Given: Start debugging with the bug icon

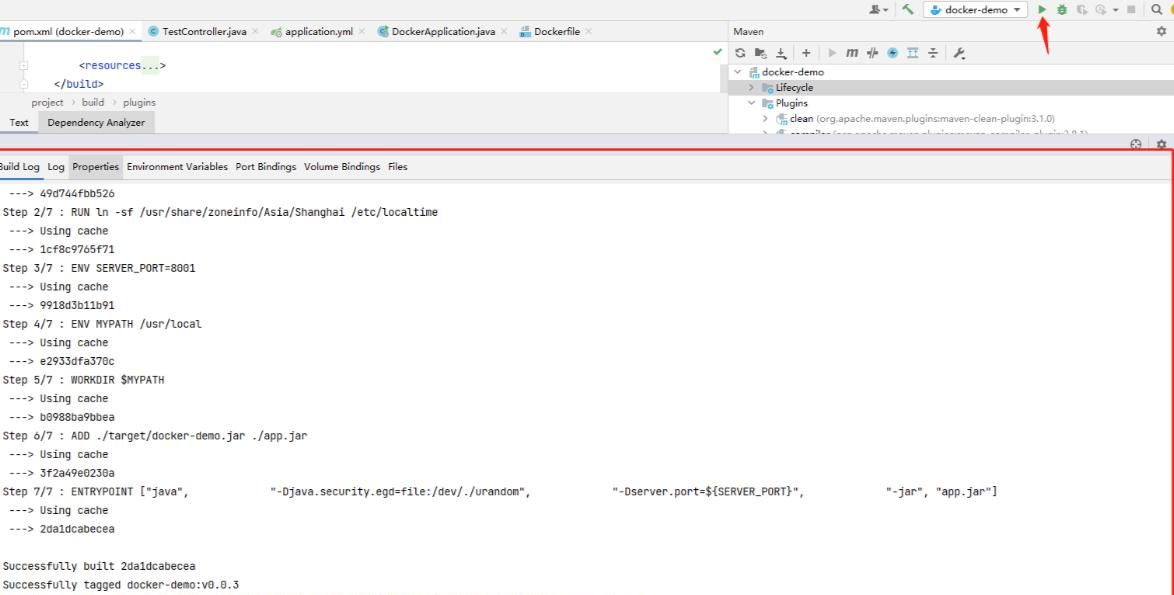Looking at the screenshot, I should (x=1062, y=10).
